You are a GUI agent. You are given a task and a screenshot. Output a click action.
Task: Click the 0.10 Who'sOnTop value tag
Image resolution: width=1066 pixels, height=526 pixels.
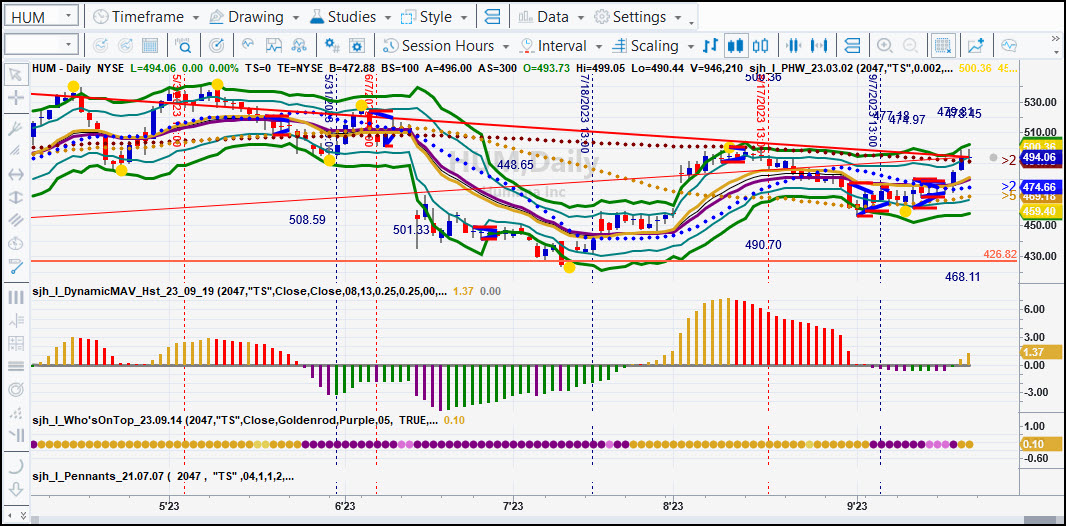point(1039,444)
